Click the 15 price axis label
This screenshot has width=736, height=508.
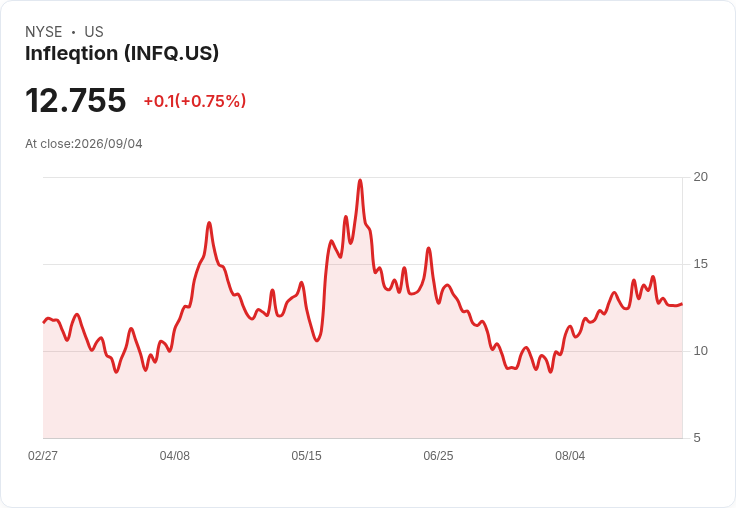tap(700, 264)
